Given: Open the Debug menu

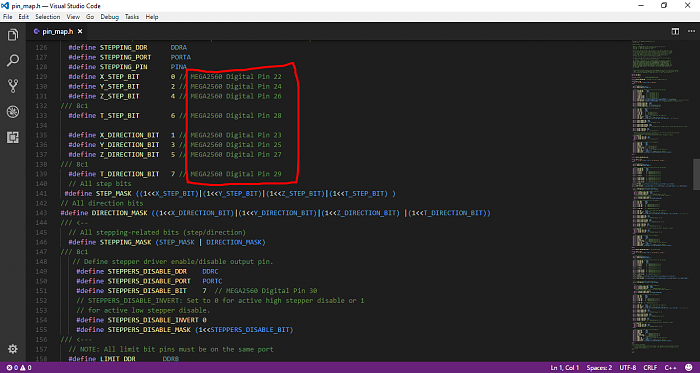Looking at the screenshot, I should [109, 17].
